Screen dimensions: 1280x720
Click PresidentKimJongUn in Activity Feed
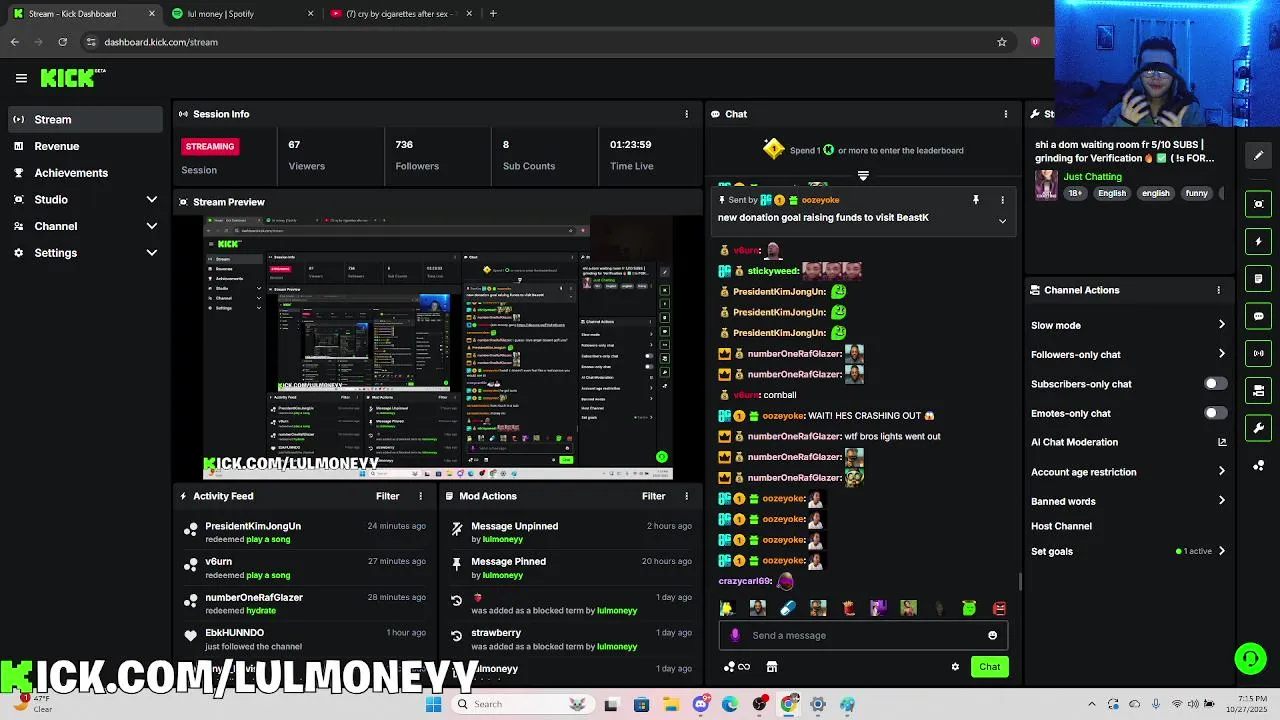click(253, 526)
